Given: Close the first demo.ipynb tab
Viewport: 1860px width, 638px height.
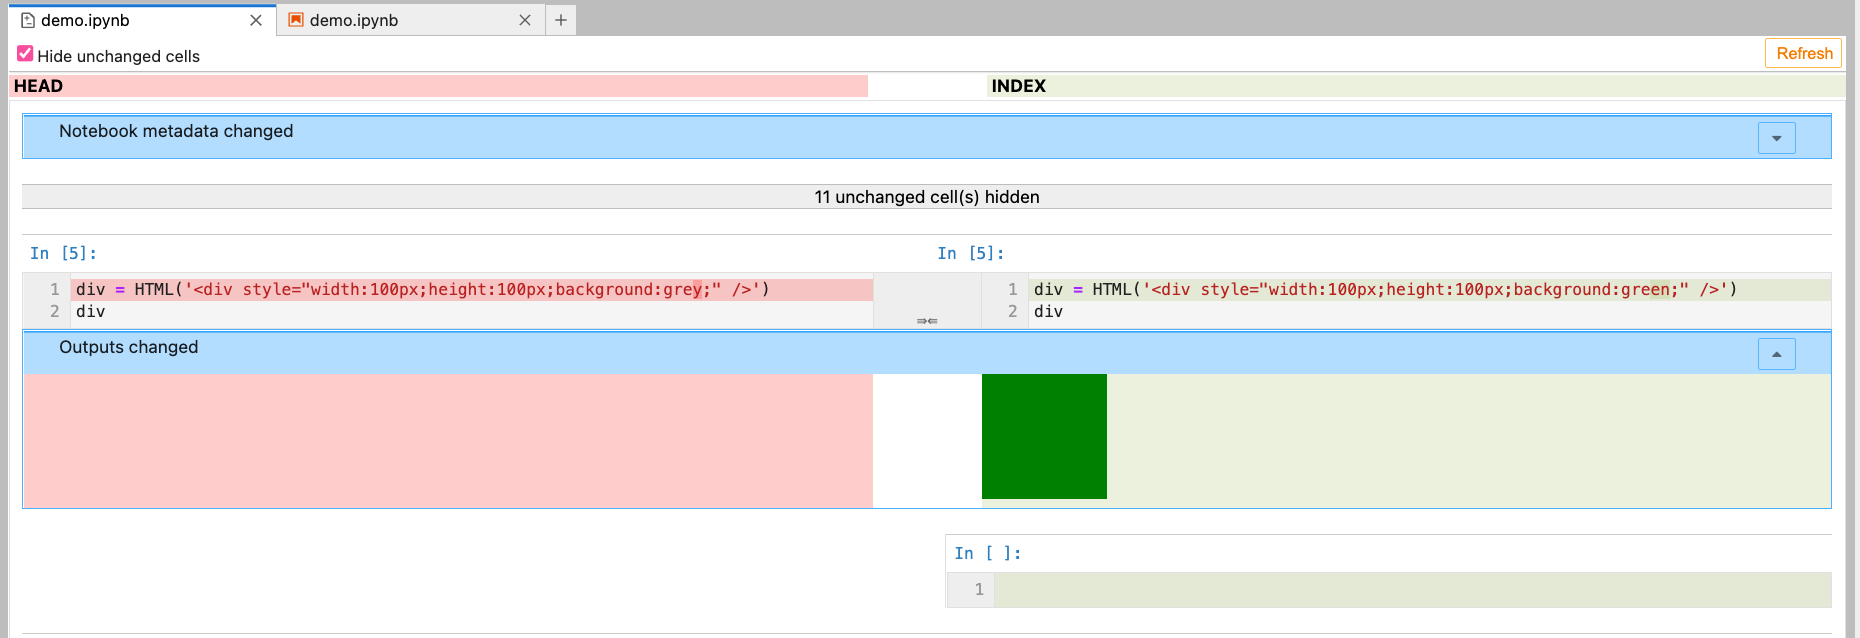Looking at the screenshot, I should pos(256,20).
